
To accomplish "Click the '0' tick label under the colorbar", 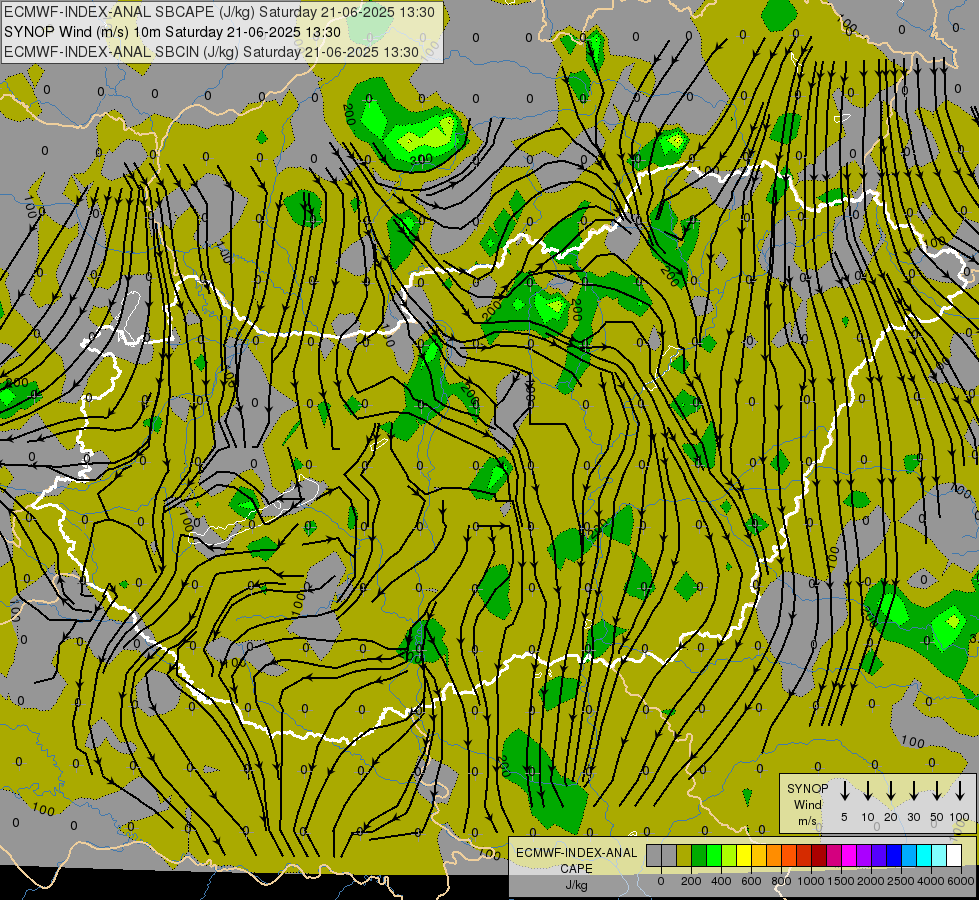I will [x=661, y=881].
